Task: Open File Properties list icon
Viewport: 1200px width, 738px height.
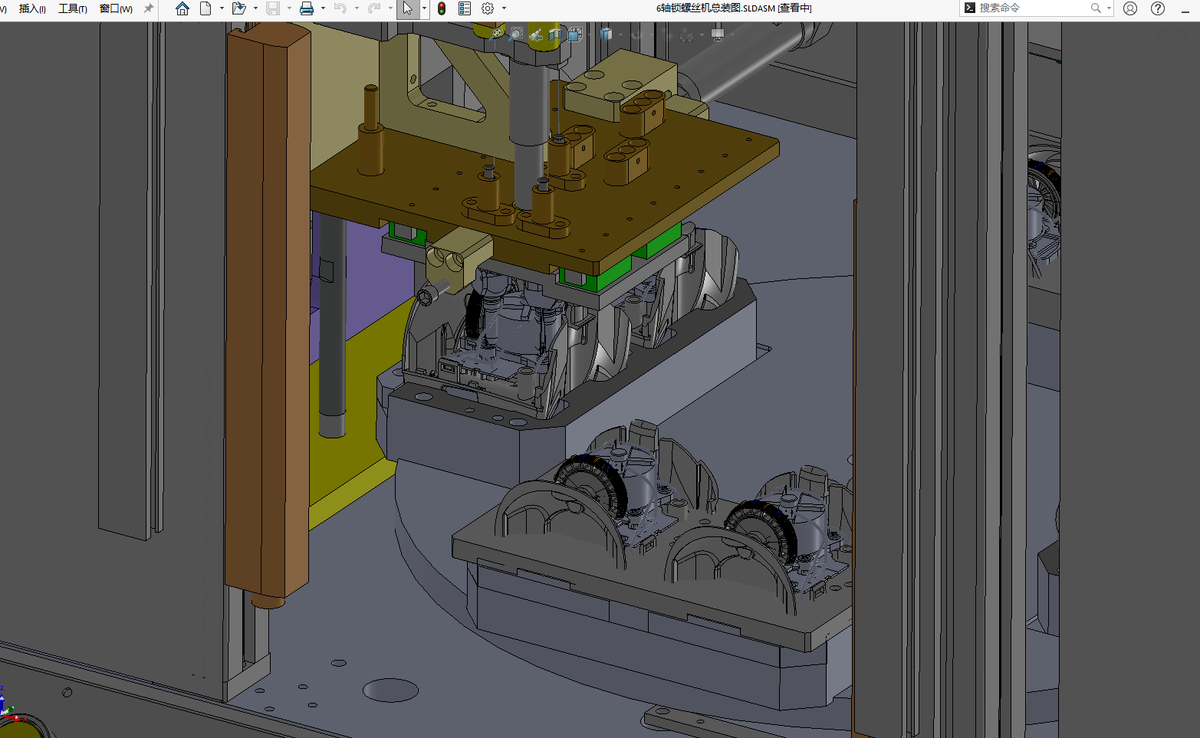Action: click(465, 8)
